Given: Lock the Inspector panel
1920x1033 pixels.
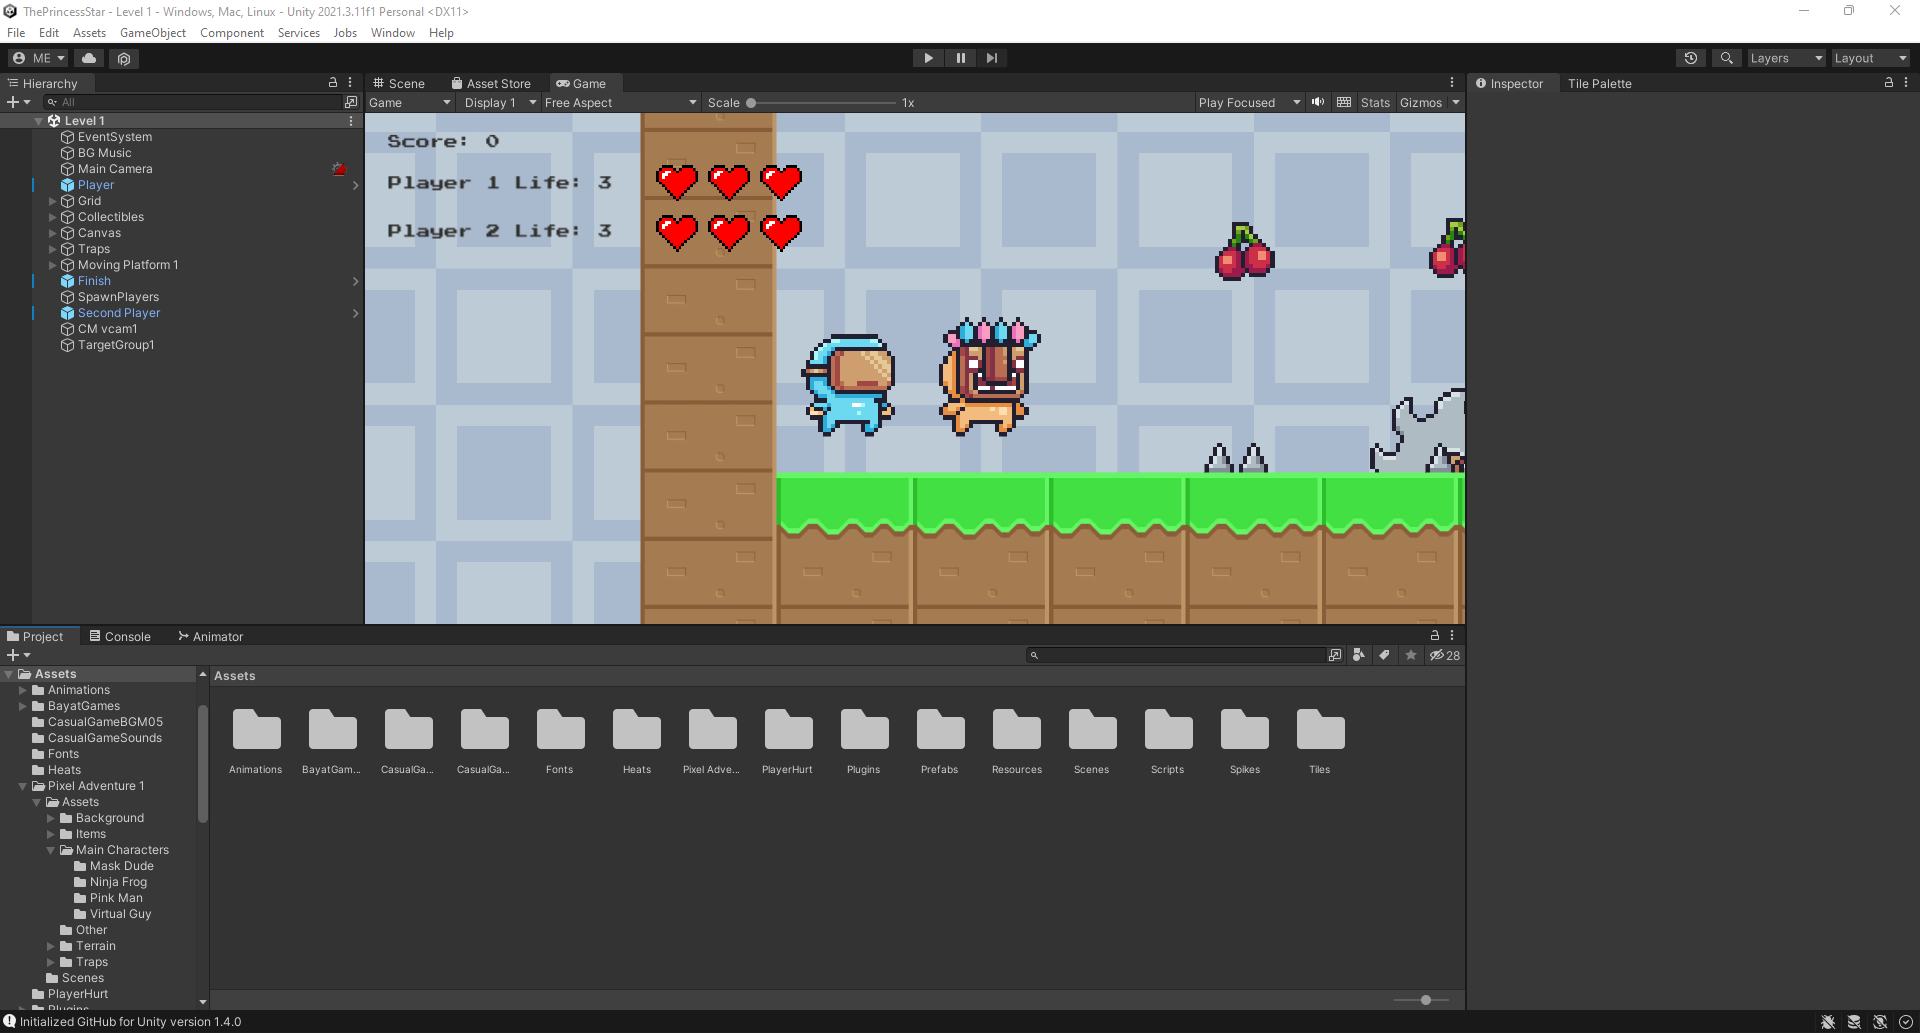Looking at the screenshot, I should coord(1889,83).
